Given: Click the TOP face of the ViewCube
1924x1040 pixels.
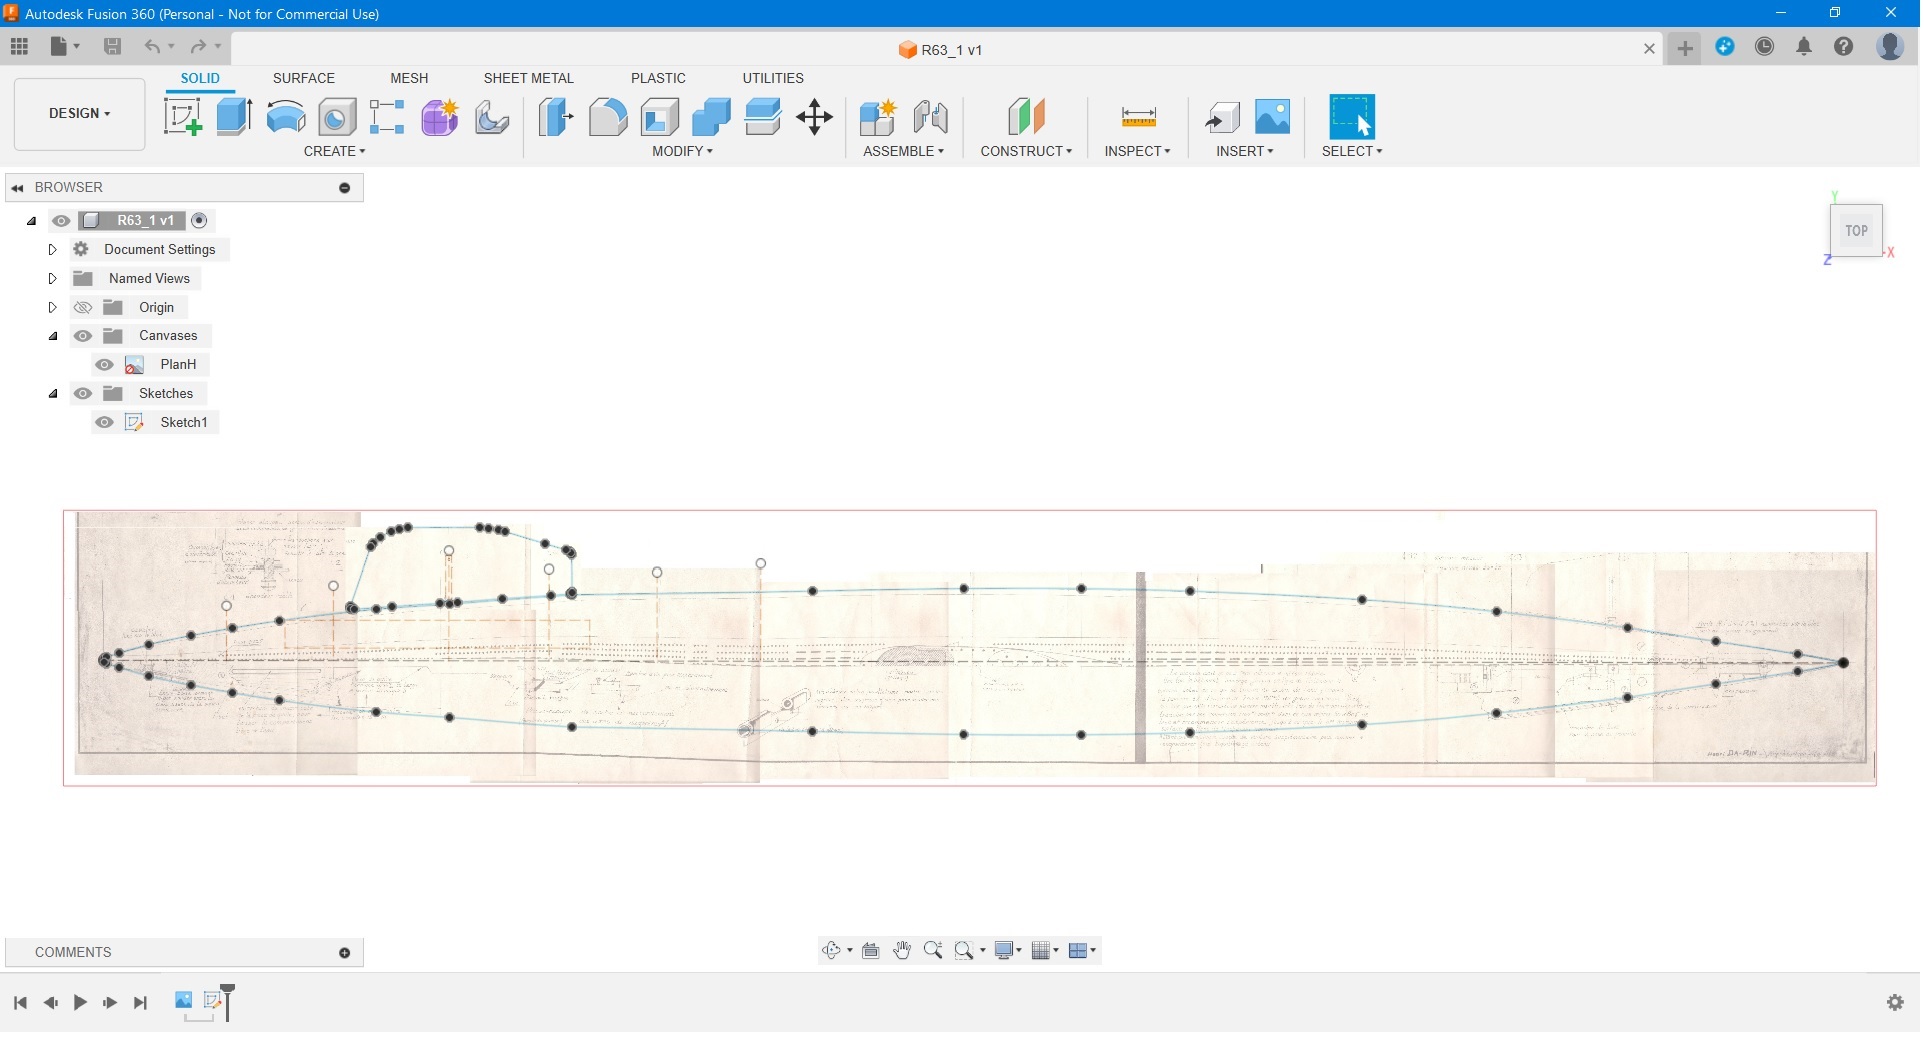Looking at the screenshot, I should pos(1857,231).
